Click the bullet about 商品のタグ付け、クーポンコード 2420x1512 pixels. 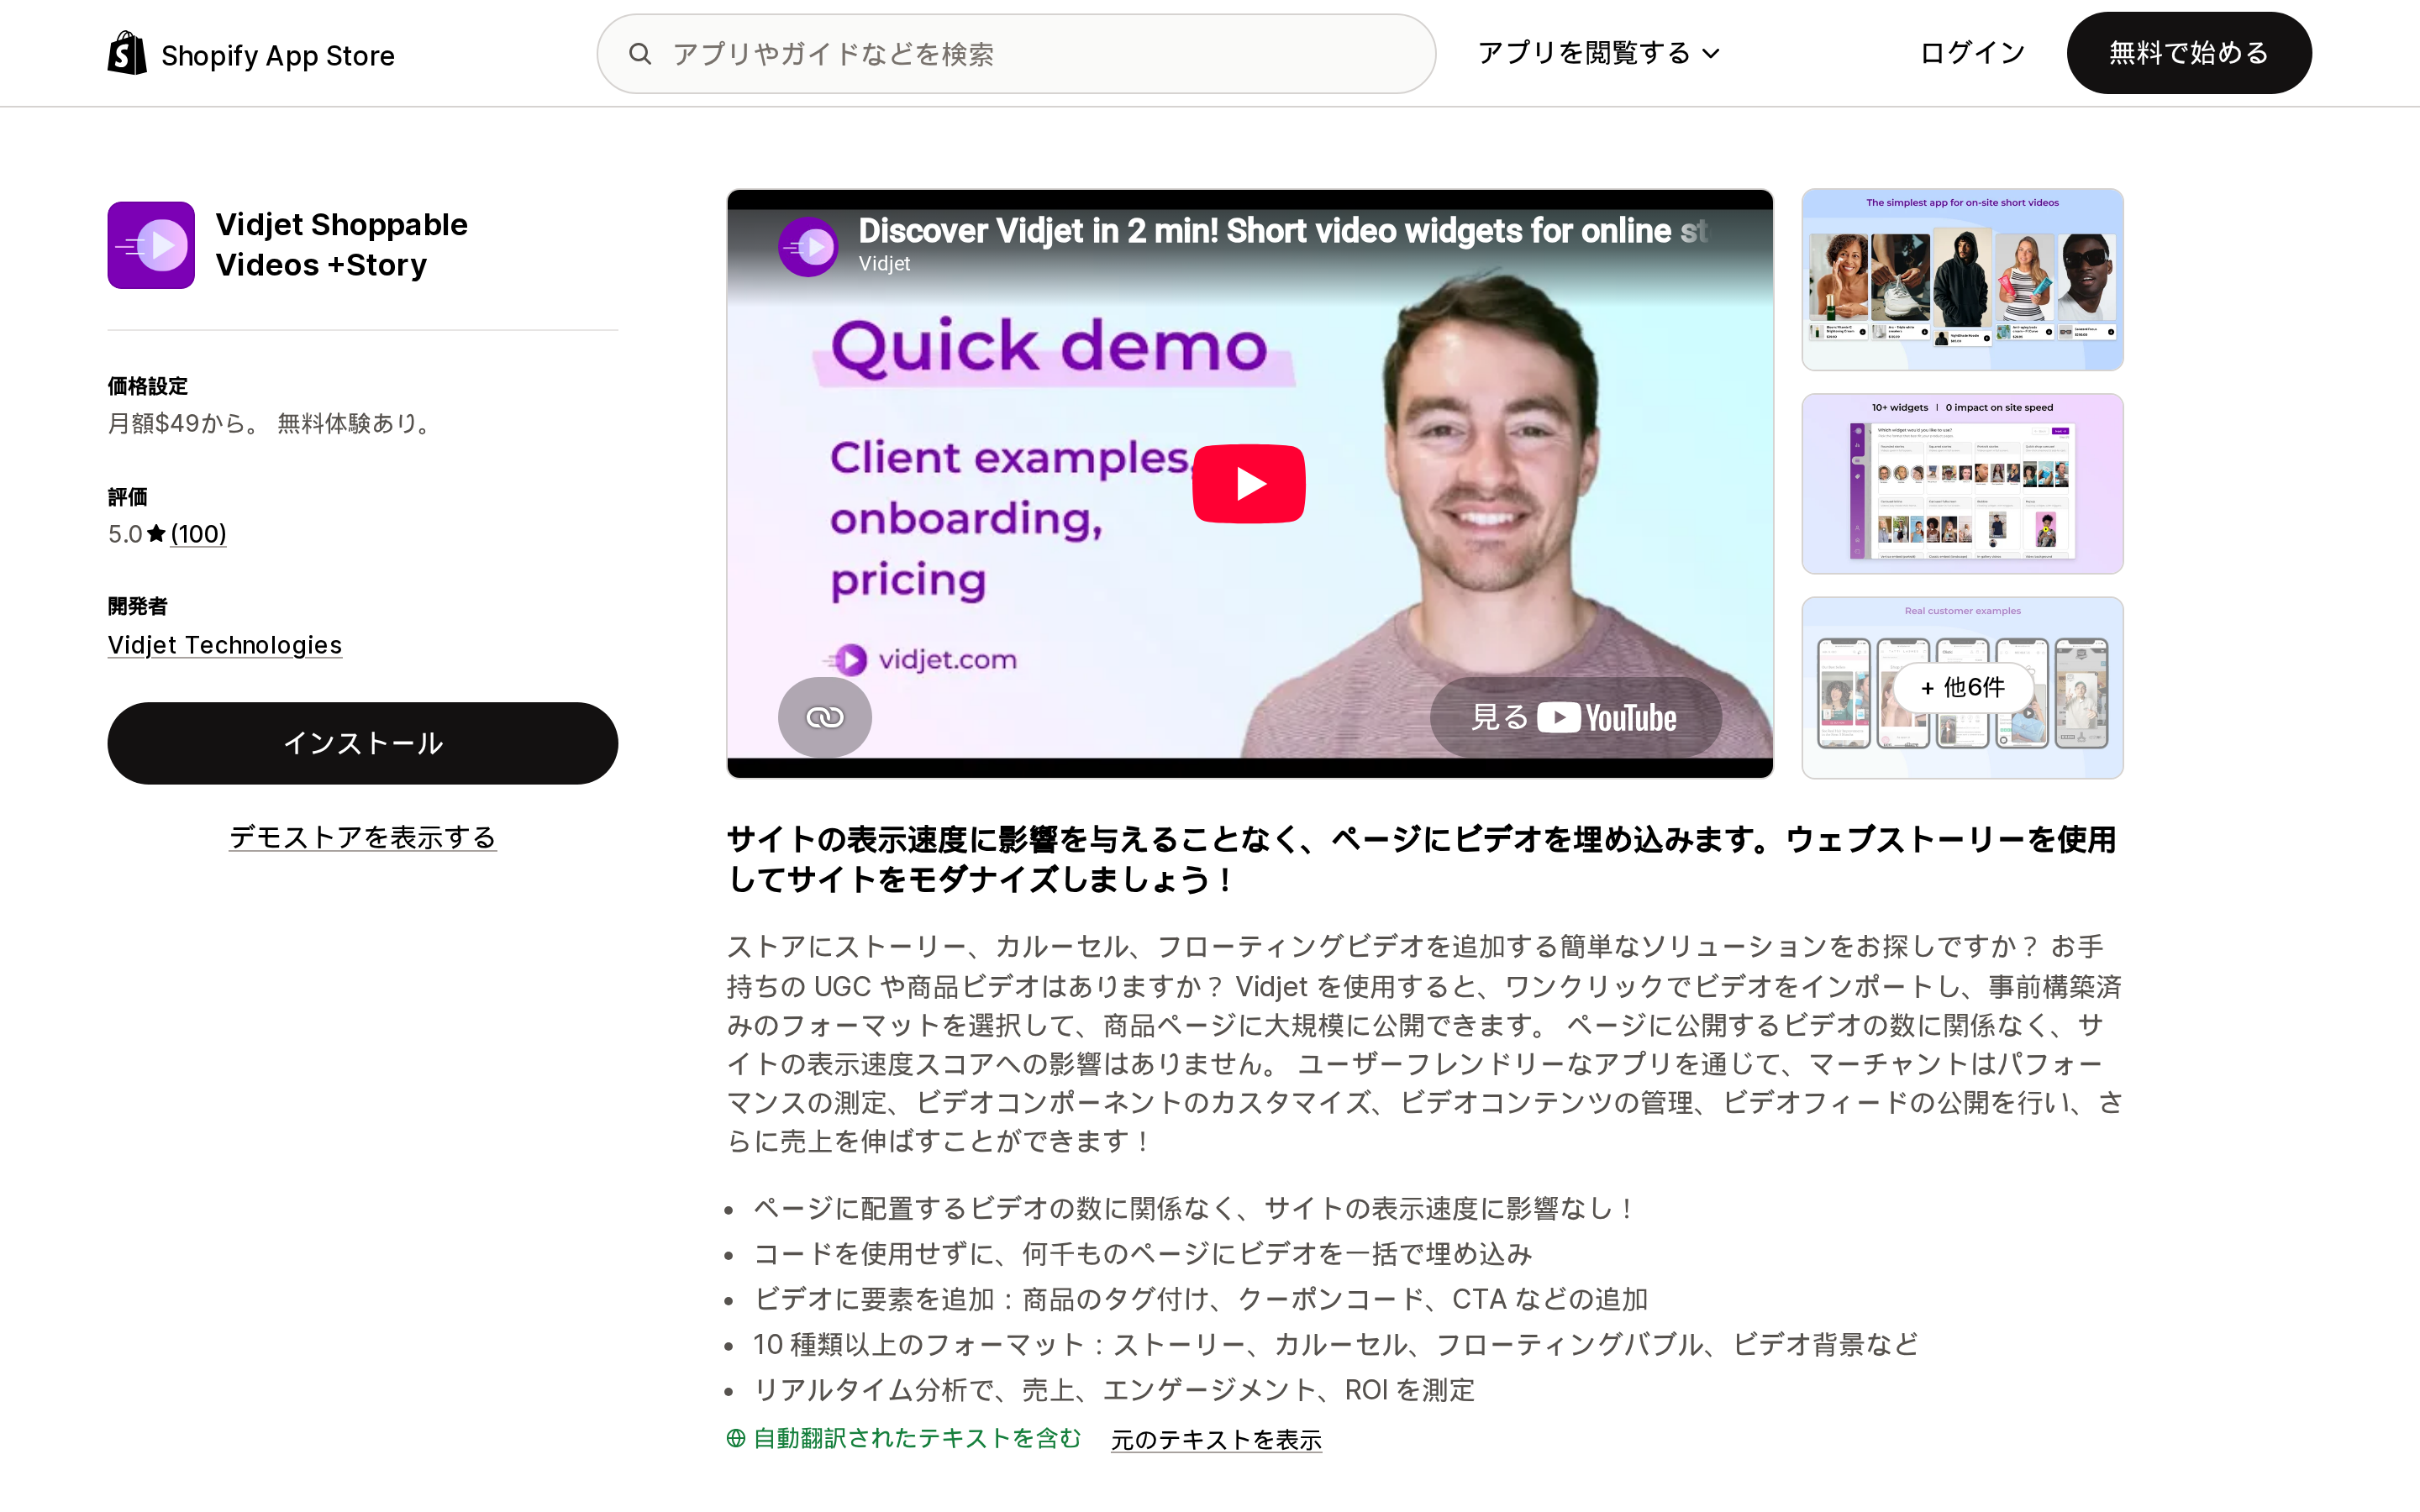[x=1201, y=1299]
